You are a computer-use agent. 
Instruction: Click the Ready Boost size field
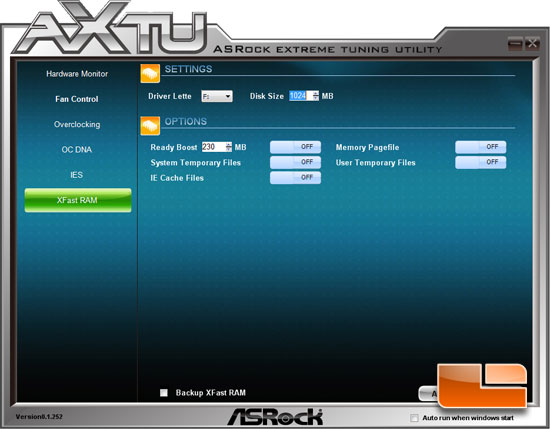(214, 147)
